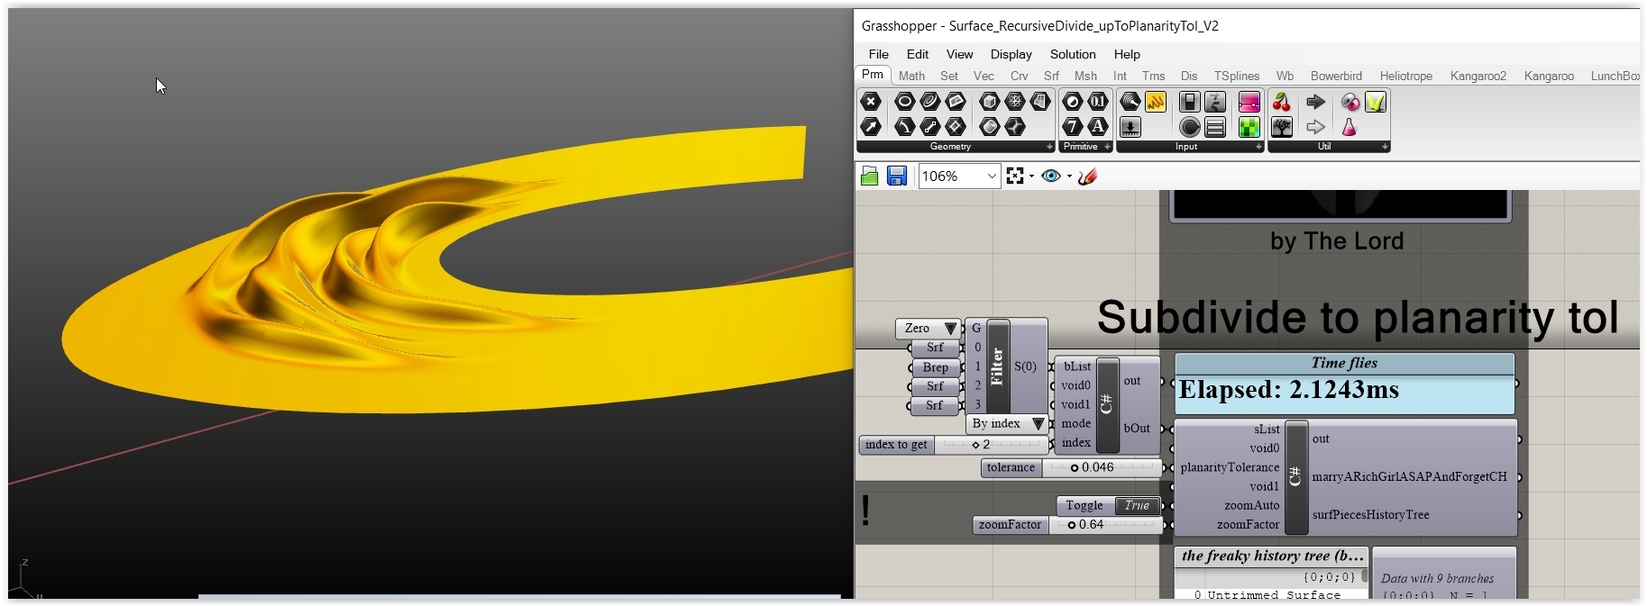Select the Brep parameter on the canvas
The height and width of the screenshot is (606, 1647).
[x=935, y=367]
